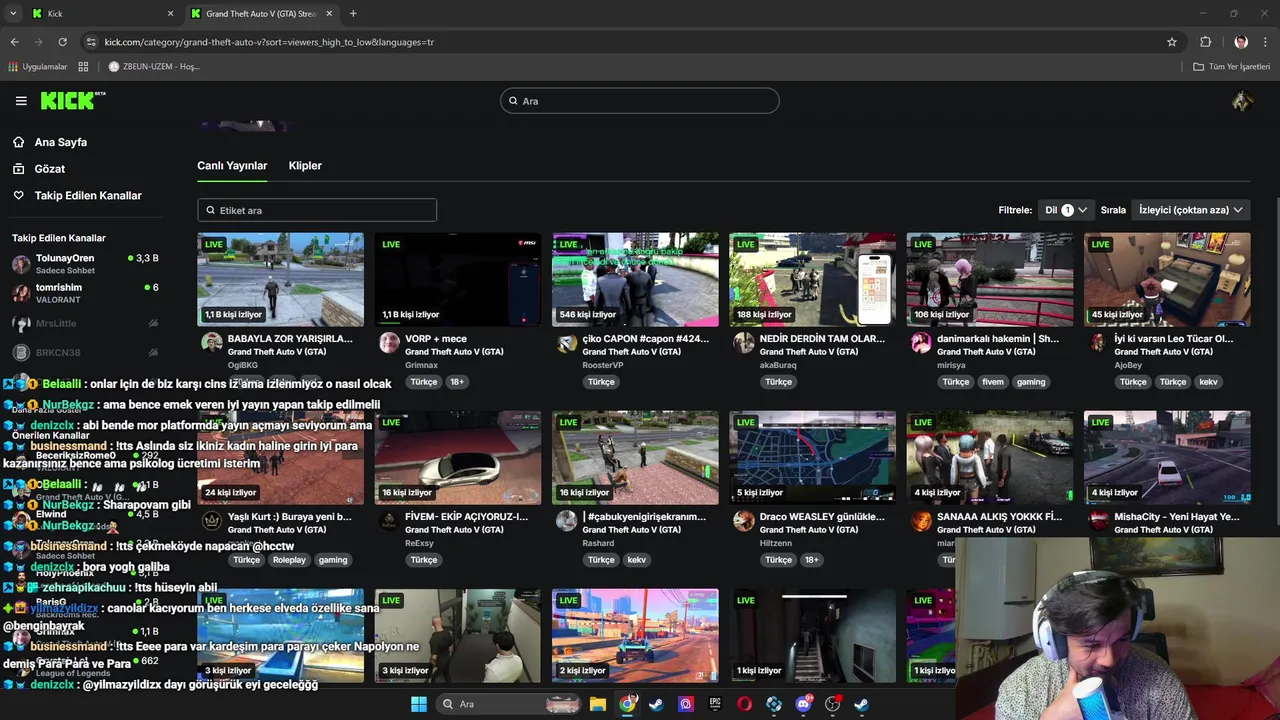Open RoosterVP channel avatar
Image resolution: width=1280 pixels, height=720 pixels.
coord(566,343)
